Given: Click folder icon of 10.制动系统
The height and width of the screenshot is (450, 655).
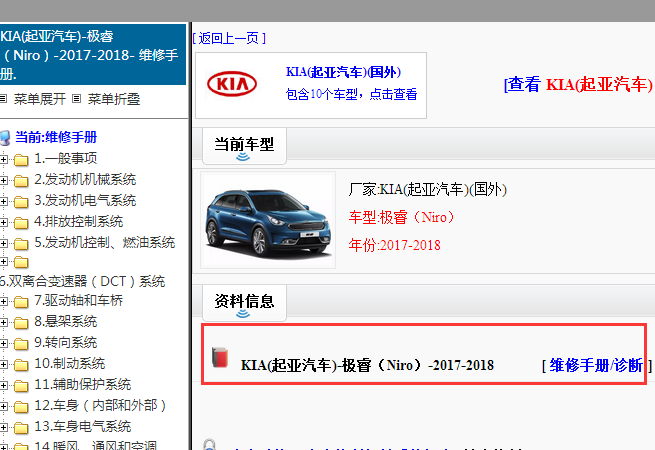Looking at the screenshot, I should (x=21, y=365).
